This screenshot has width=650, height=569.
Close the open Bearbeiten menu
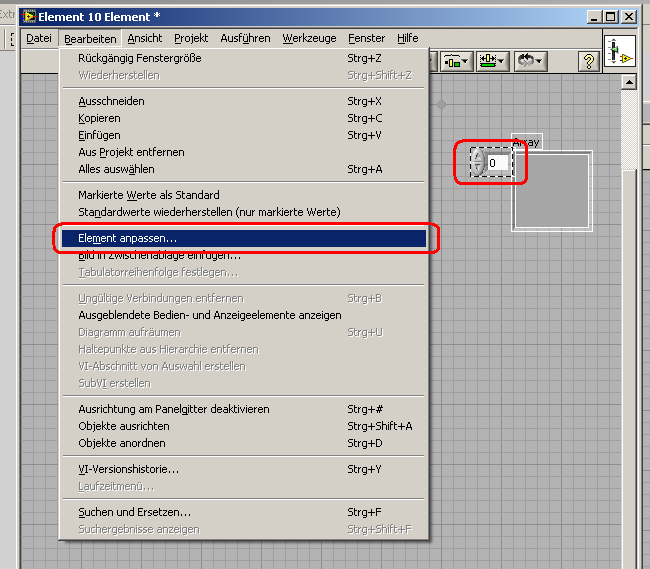pyautogui.click(x=90, y=39)
